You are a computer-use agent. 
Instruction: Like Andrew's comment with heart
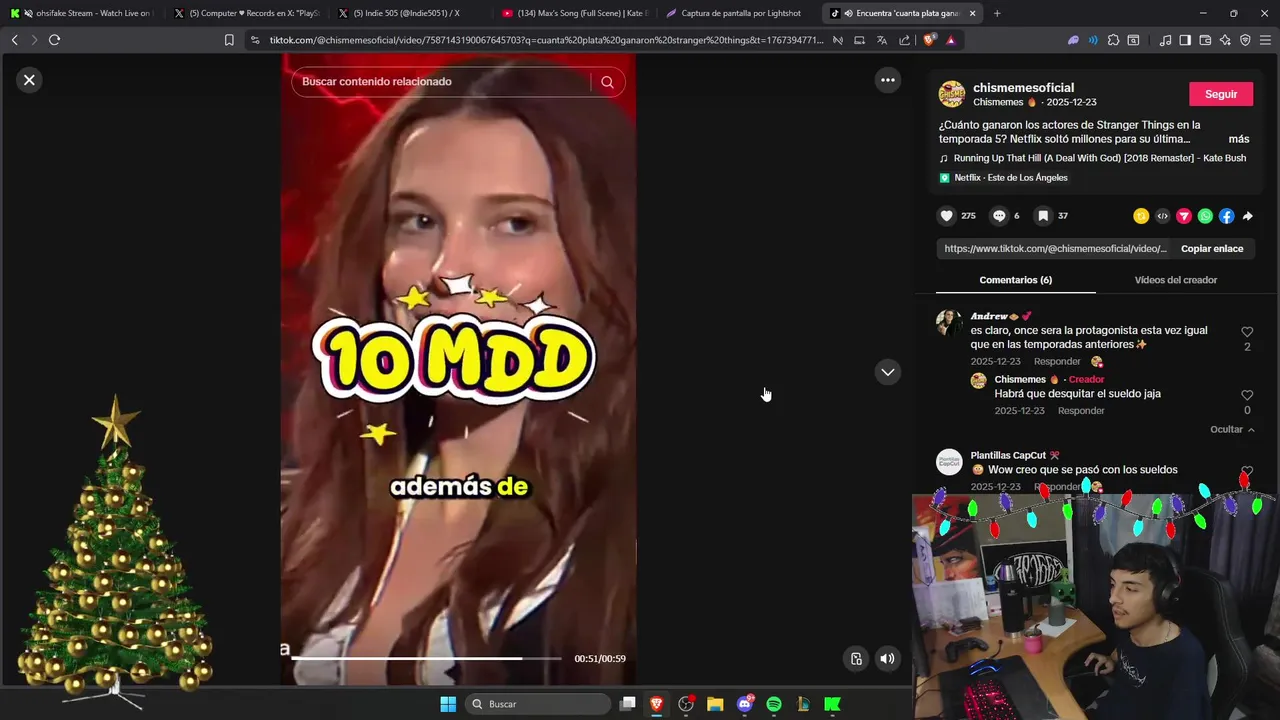(x=1247, y=332)
